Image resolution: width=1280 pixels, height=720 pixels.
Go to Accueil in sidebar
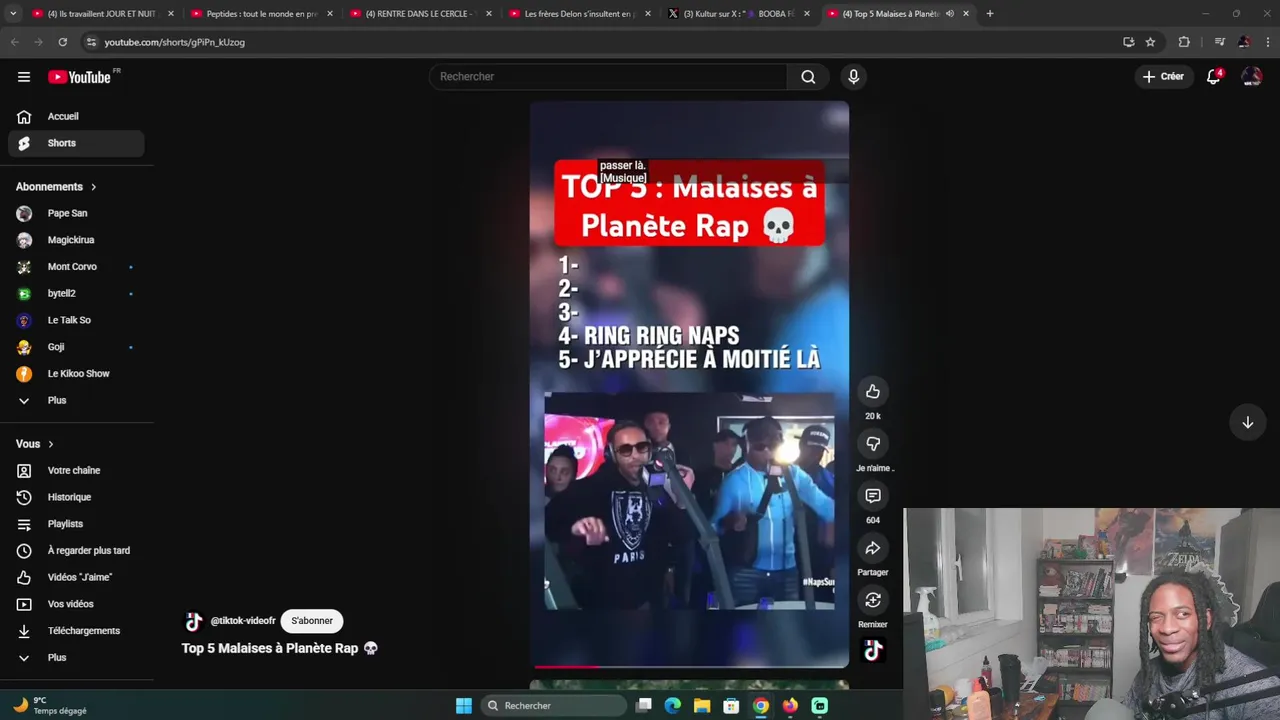[76, 116]
